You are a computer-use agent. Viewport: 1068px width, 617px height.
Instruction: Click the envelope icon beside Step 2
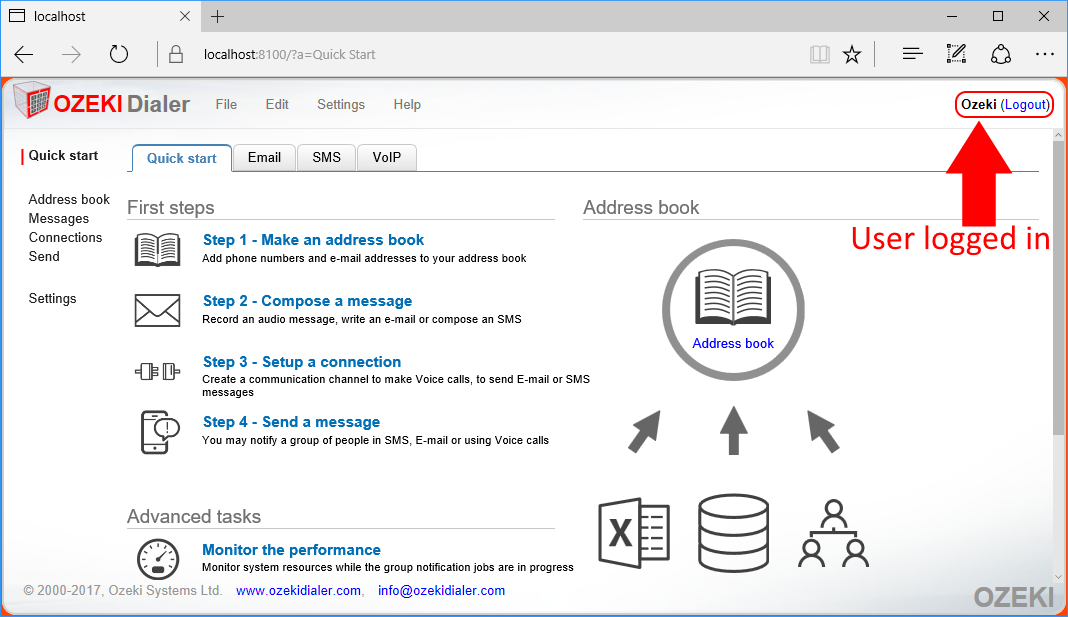point(157,311)
